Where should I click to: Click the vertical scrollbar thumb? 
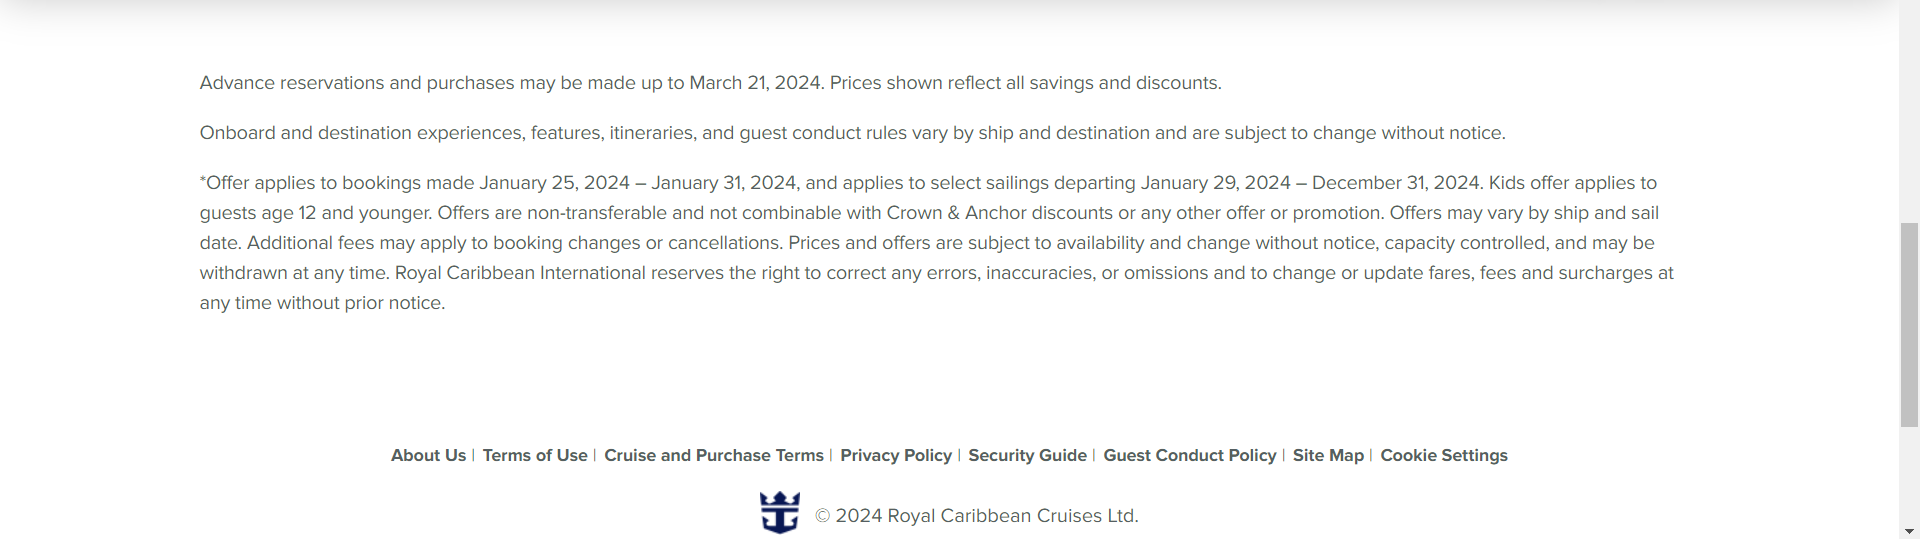click(1909, 325)
